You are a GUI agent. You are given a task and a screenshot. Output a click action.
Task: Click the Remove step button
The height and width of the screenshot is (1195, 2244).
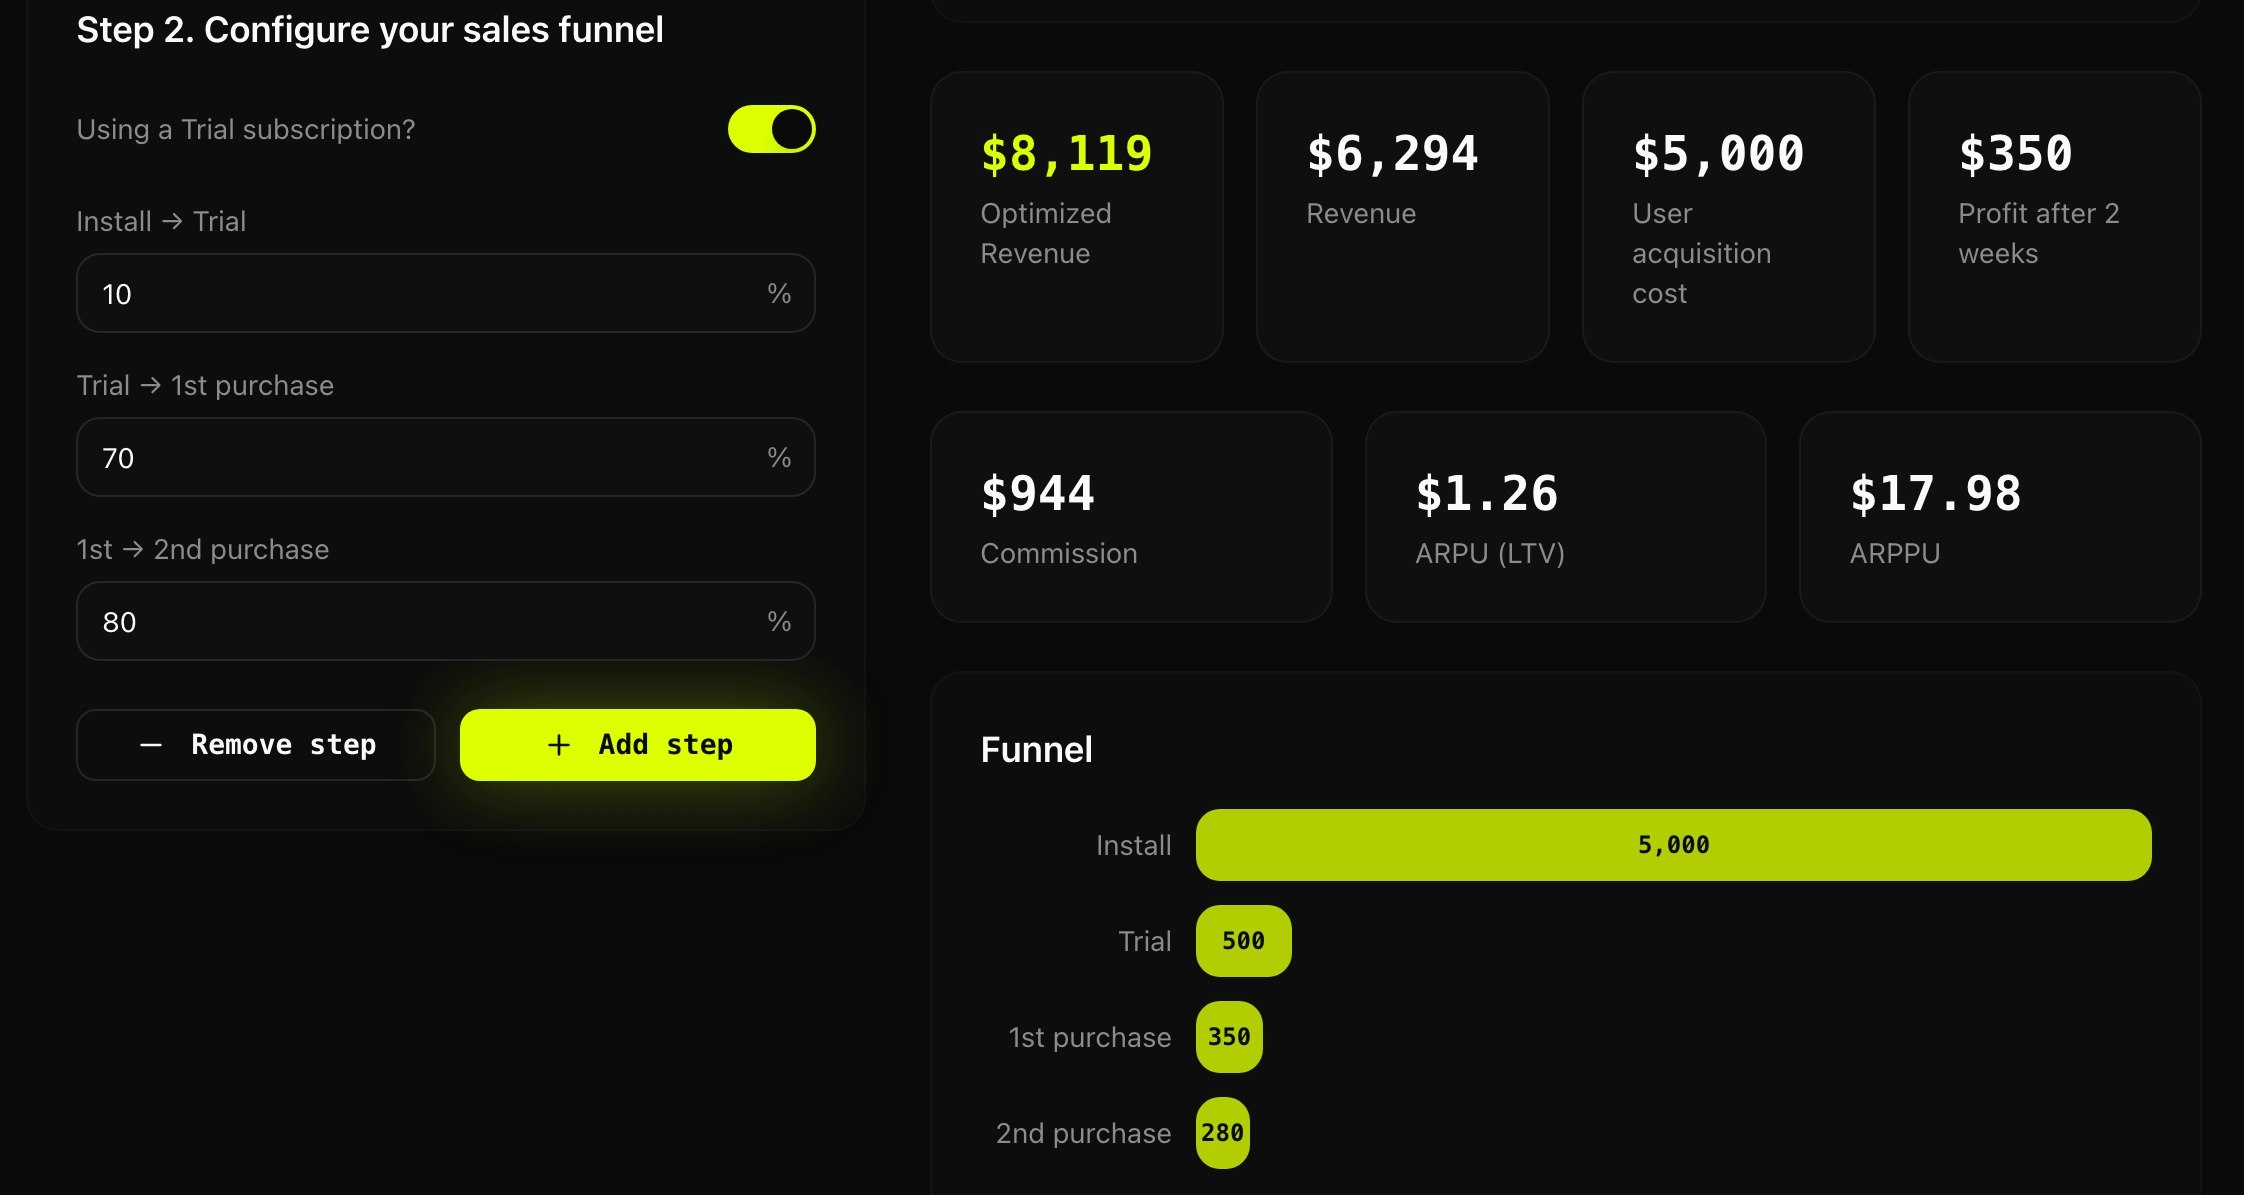tap(256, 744)
